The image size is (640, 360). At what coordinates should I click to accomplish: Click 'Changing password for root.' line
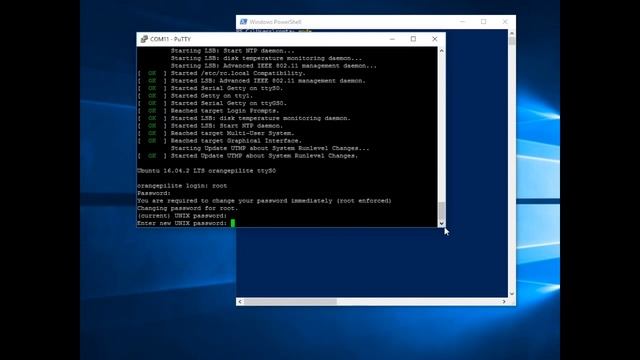(187, 208)
